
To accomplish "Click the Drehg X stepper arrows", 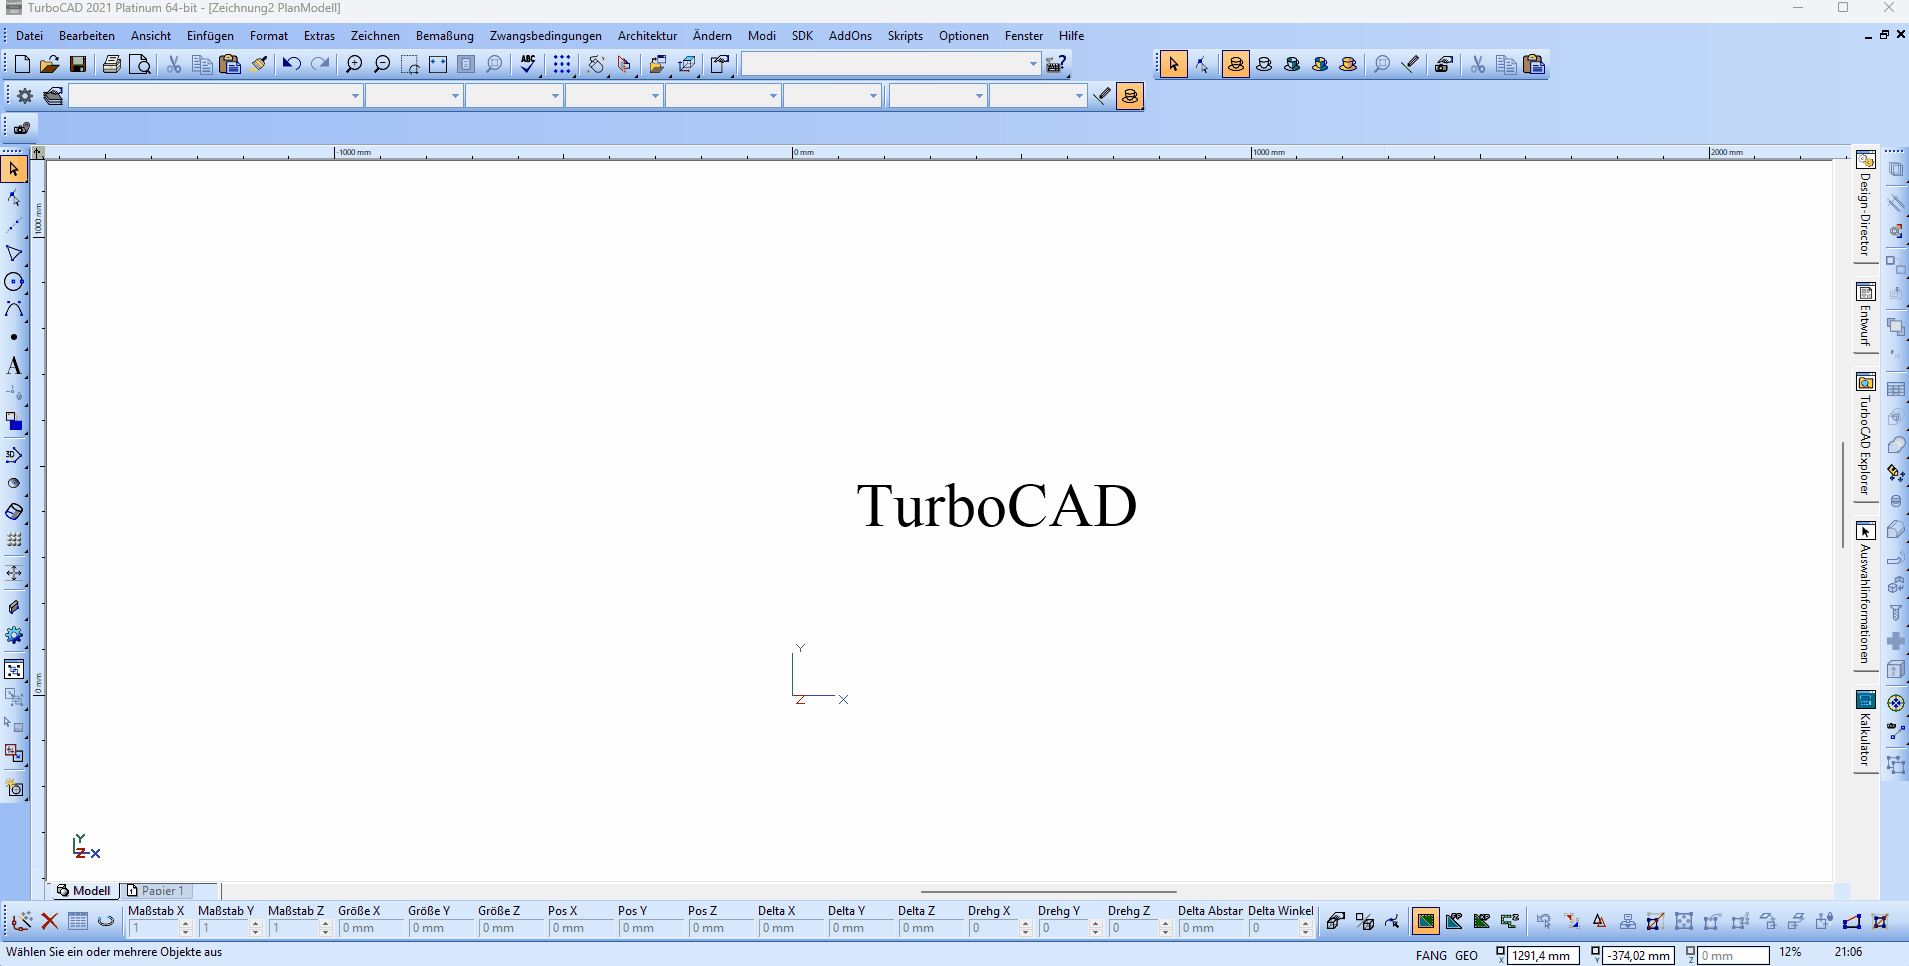I will point(1025,928).
